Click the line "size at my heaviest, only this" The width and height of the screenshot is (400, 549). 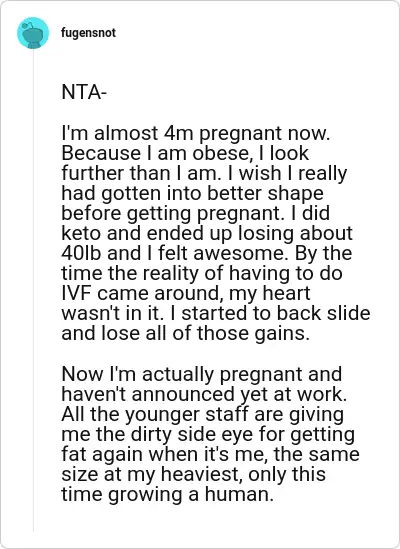[x=194, y=474]
